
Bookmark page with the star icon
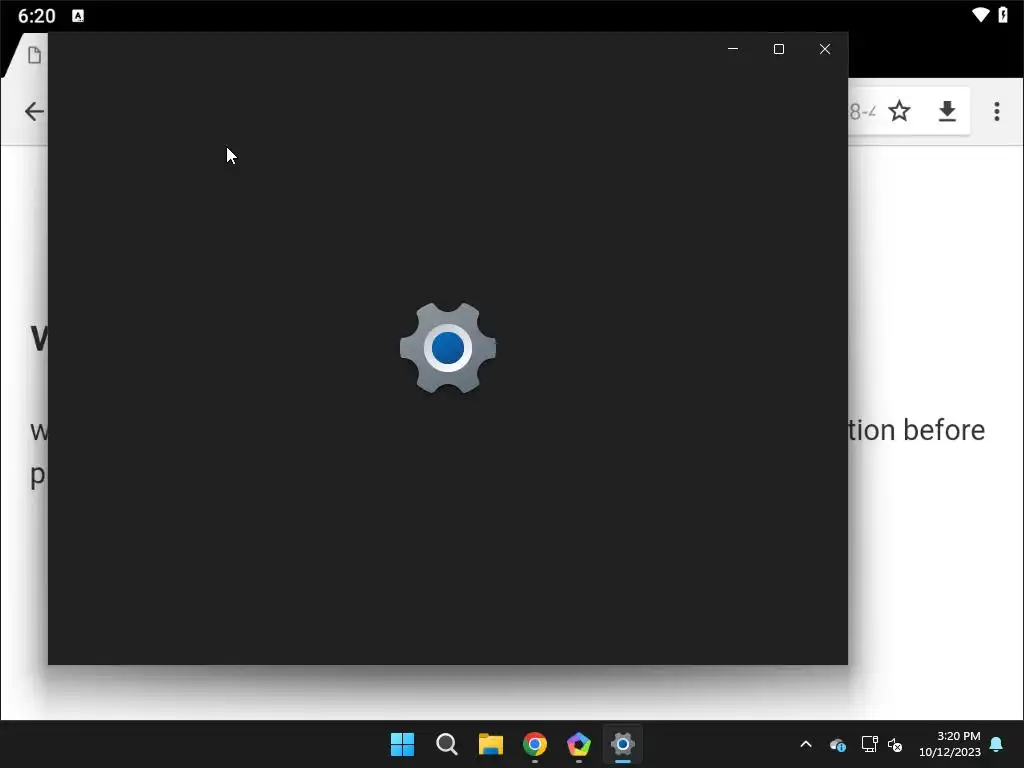click(x=899, y=111)
